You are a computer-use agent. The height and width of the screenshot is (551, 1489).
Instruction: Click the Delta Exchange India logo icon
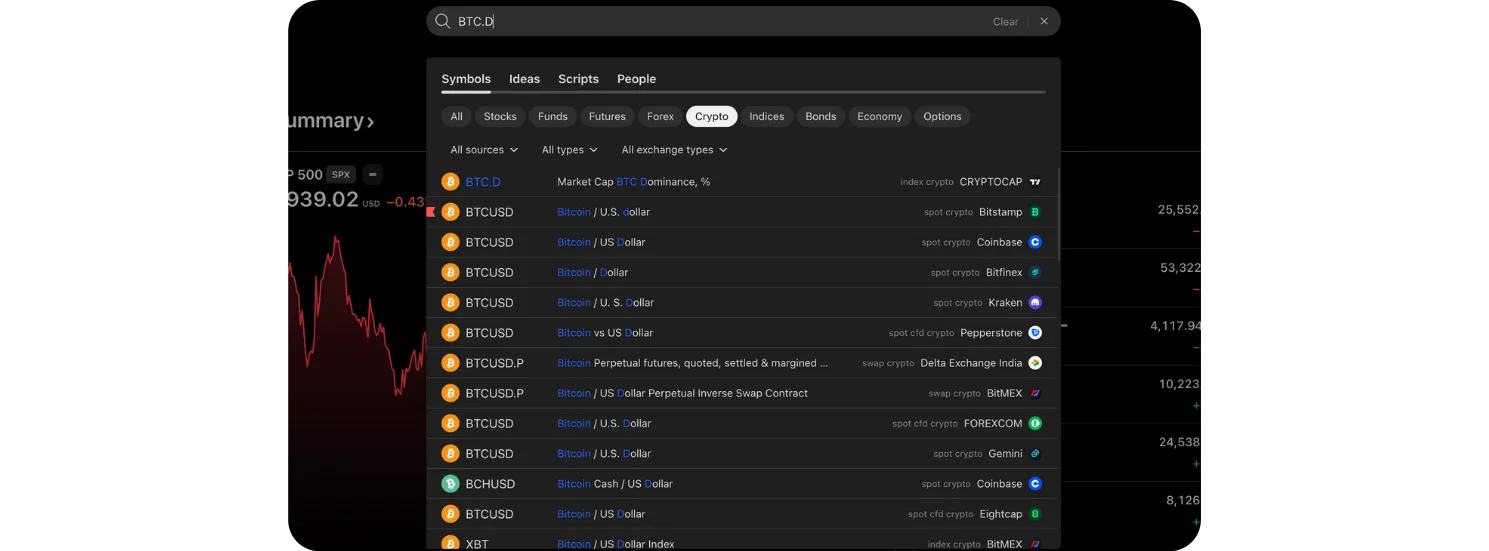click(1035, 363)
